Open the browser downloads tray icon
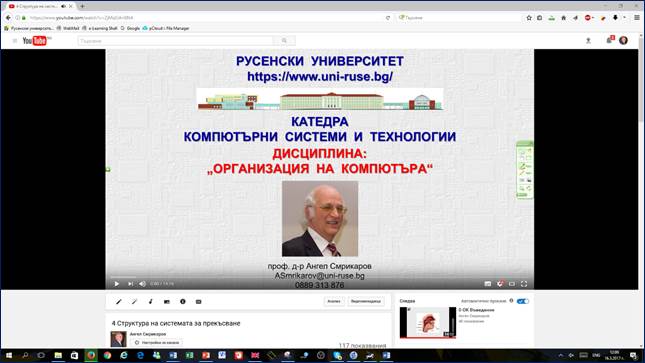645x363 pixels. point(552,18)
